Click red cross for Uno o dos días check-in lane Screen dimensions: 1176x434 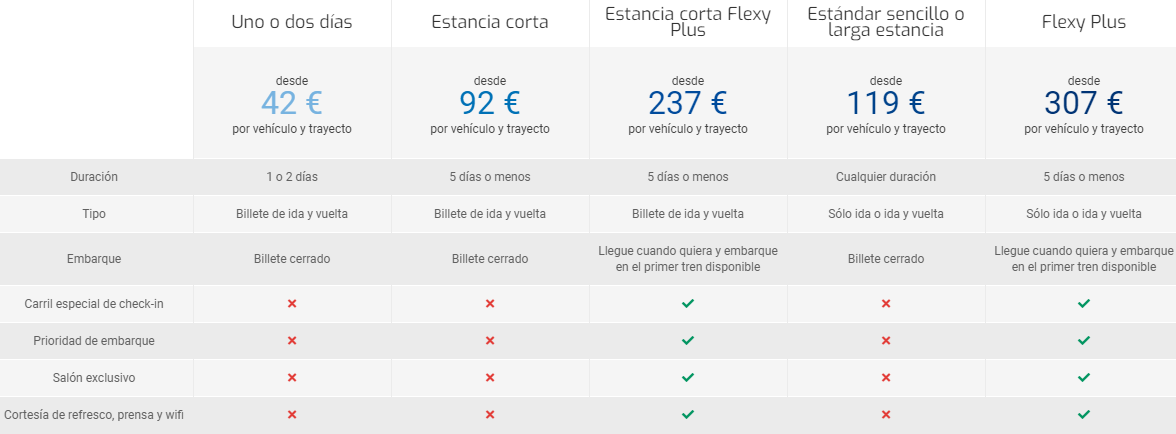292,303
